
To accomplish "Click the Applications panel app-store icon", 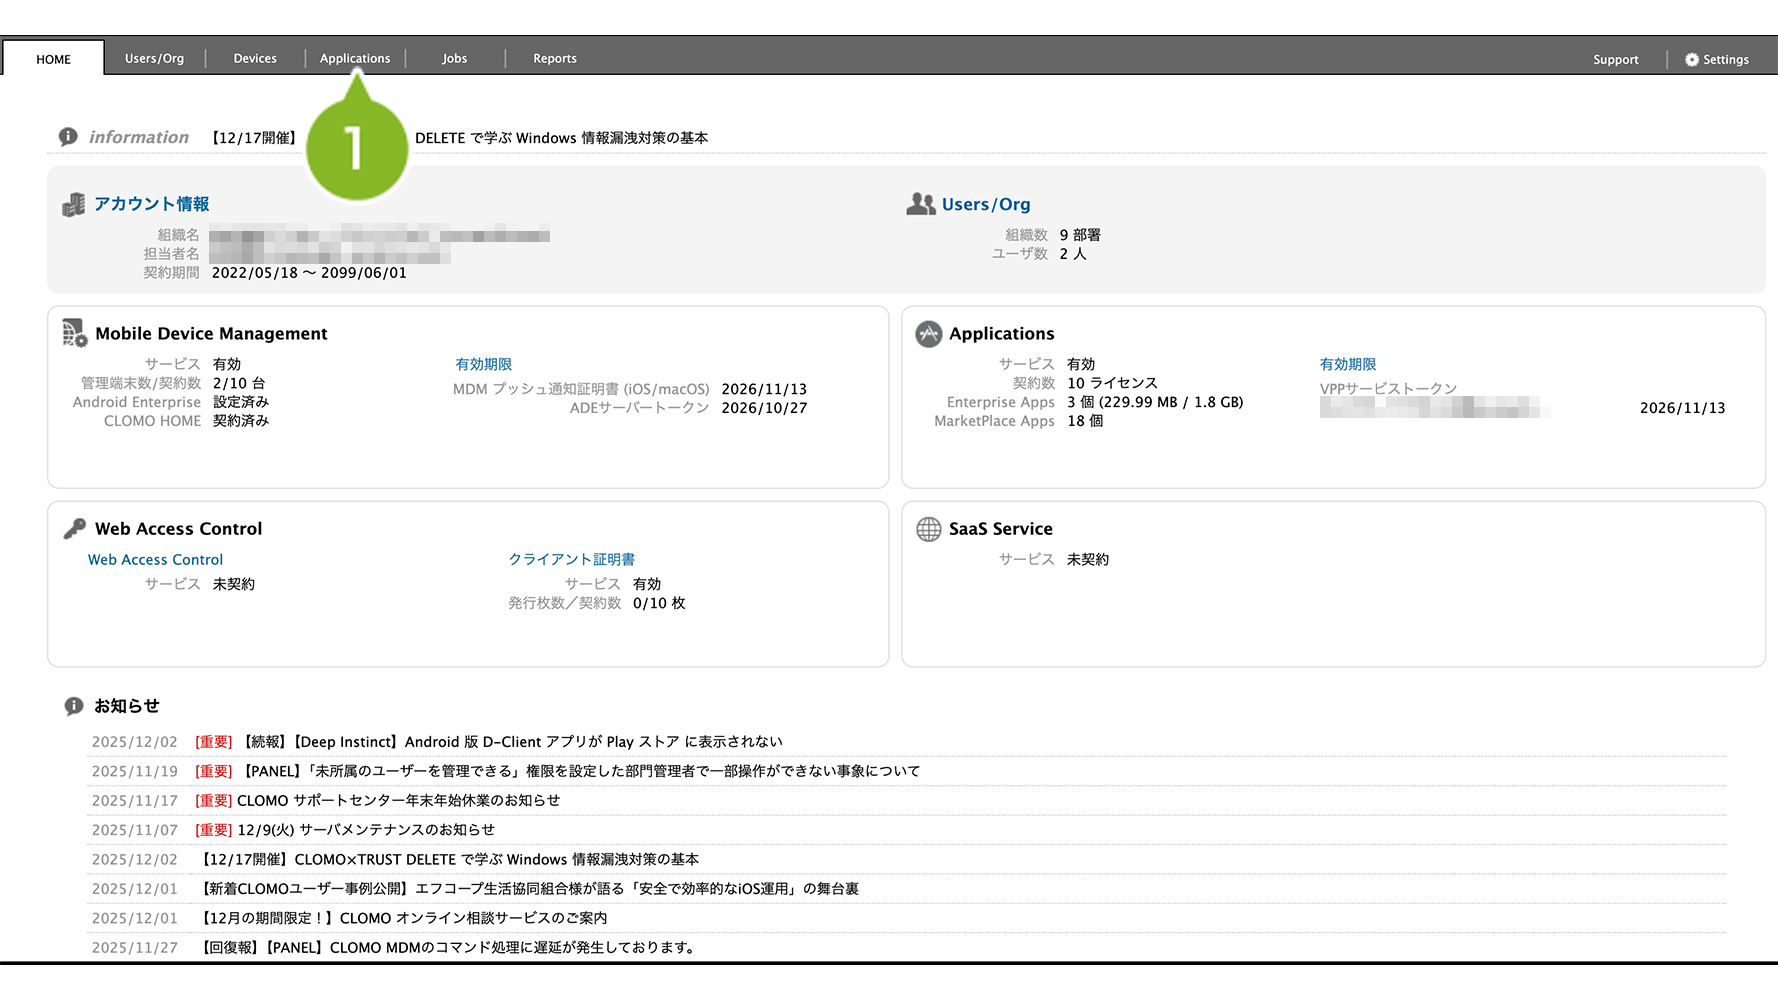I will tap(928, 334).
